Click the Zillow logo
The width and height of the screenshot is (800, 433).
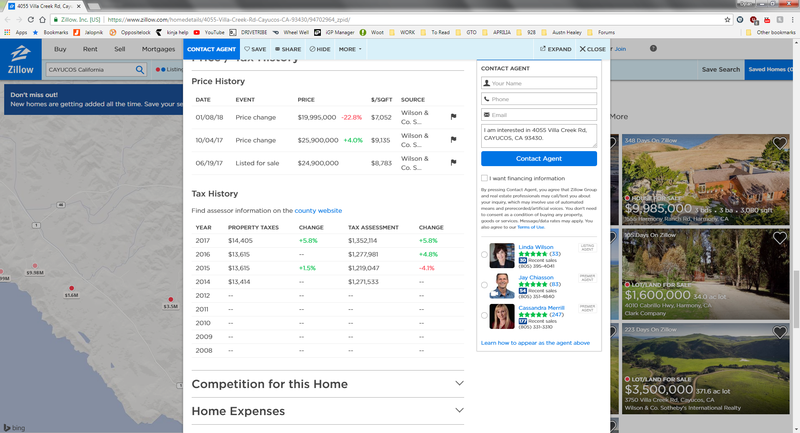point(20,60)
